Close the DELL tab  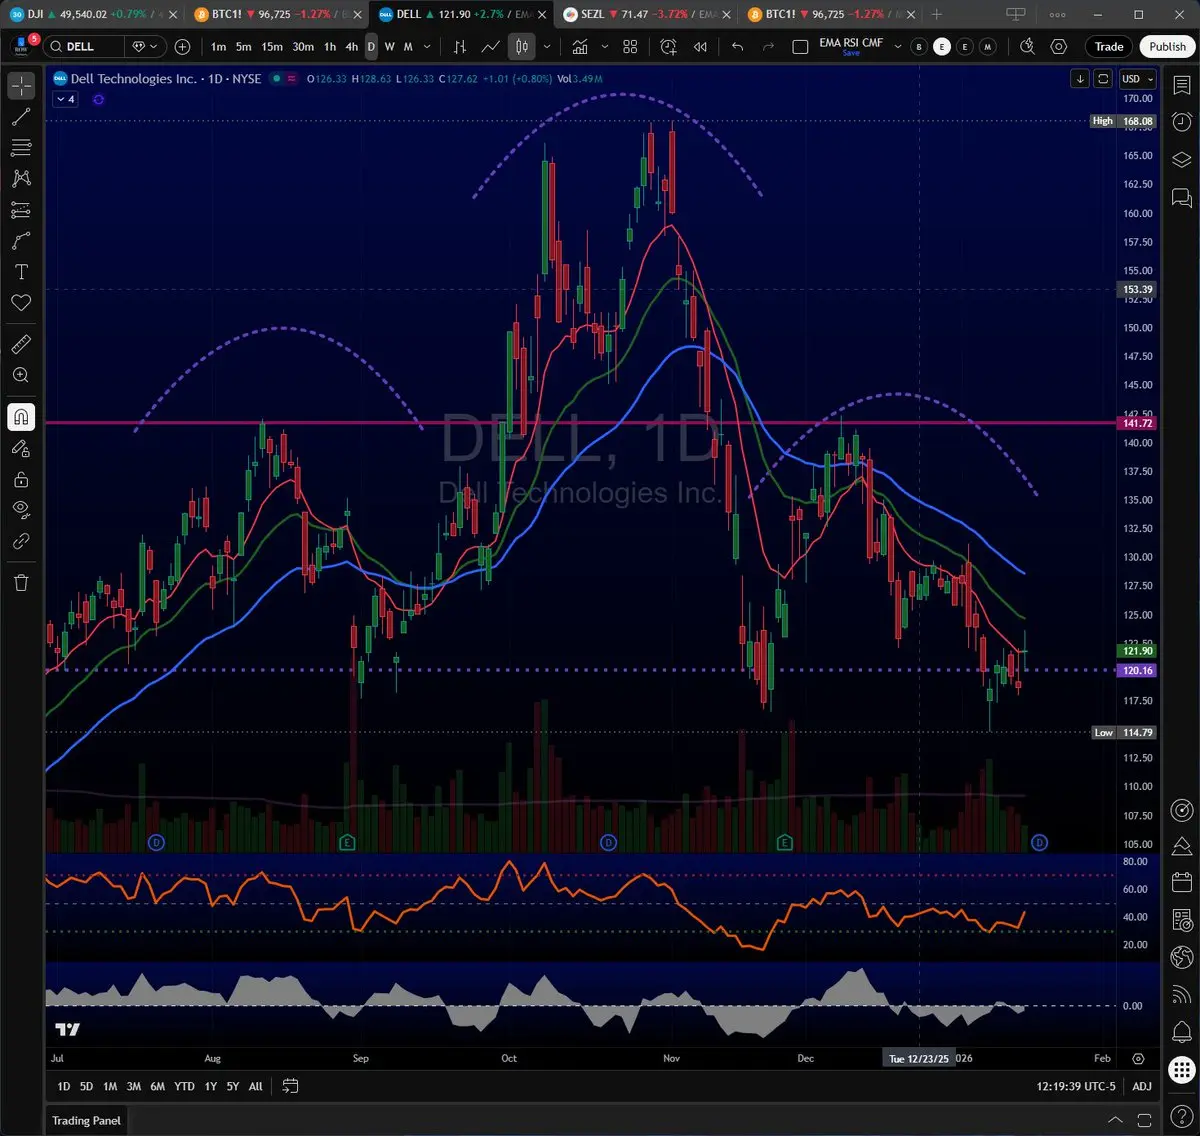tap(543, 15)
